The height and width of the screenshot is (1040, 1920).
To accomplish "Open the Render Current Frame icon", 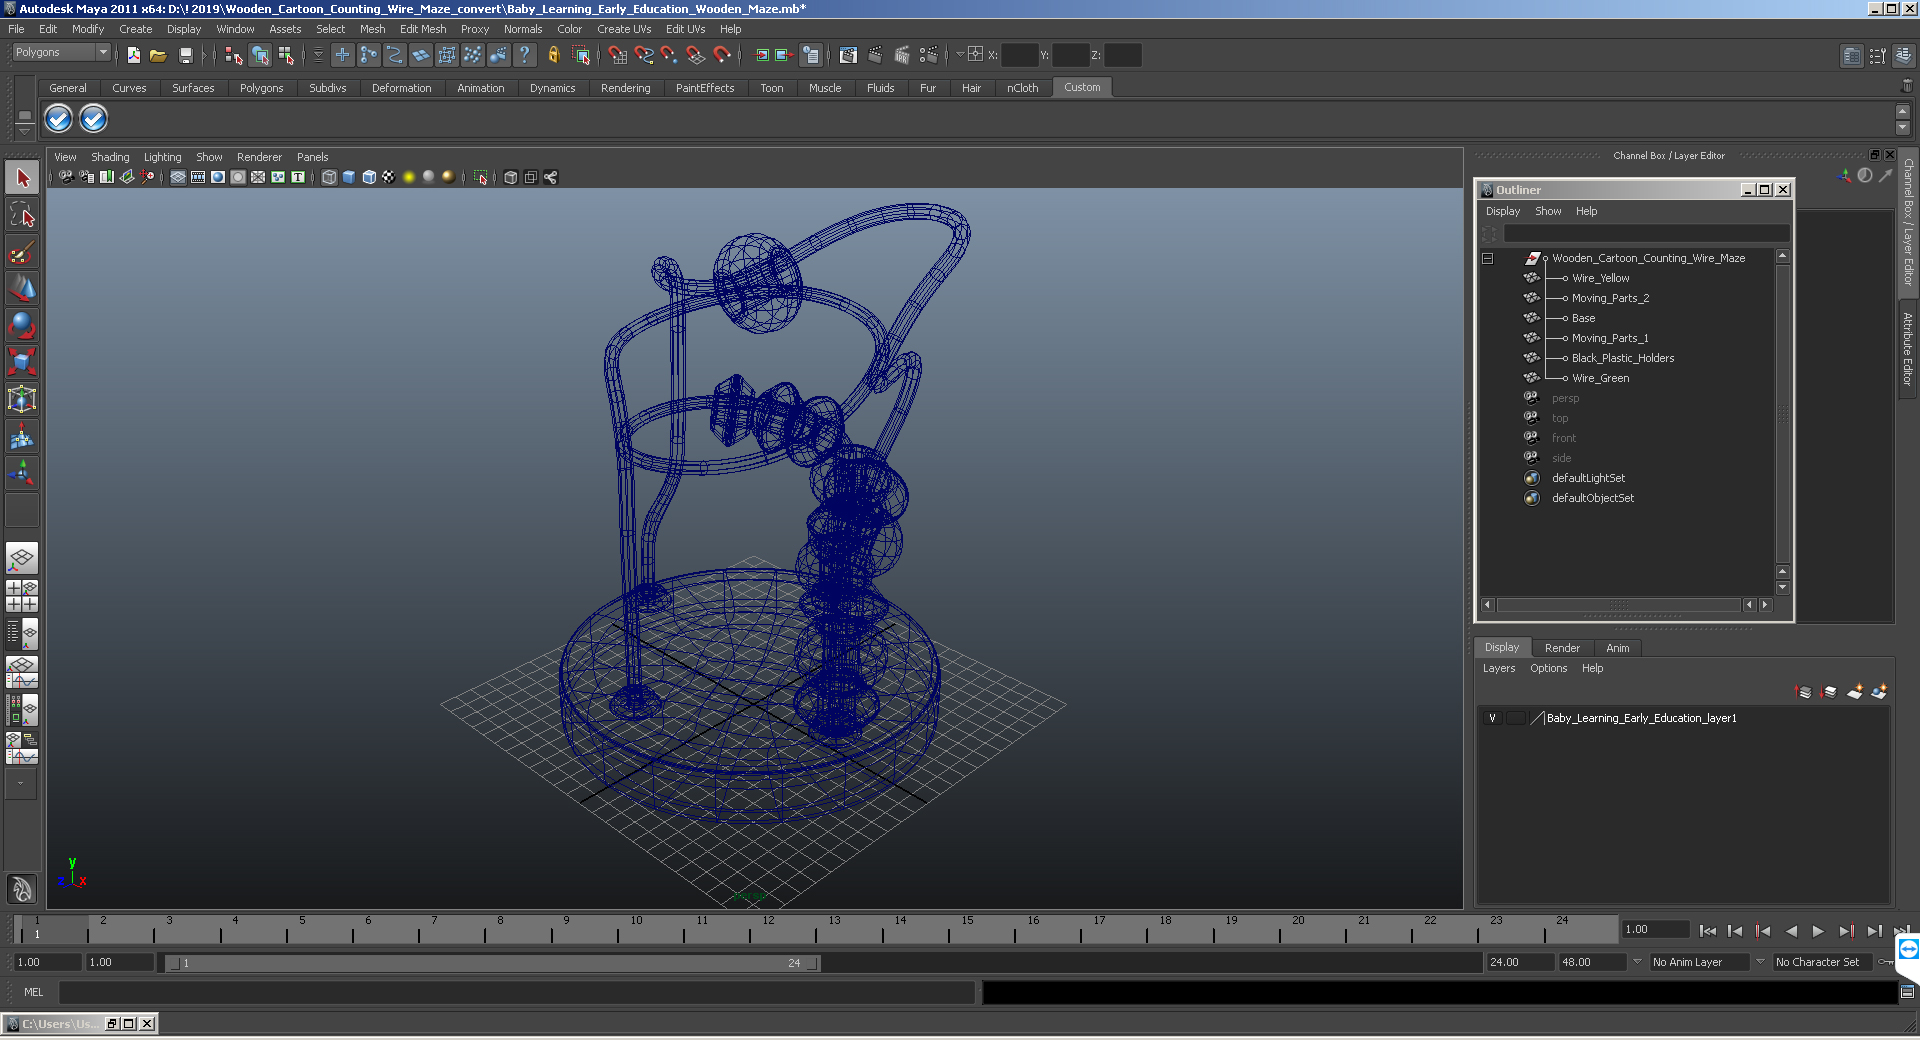I will (875, 55).
